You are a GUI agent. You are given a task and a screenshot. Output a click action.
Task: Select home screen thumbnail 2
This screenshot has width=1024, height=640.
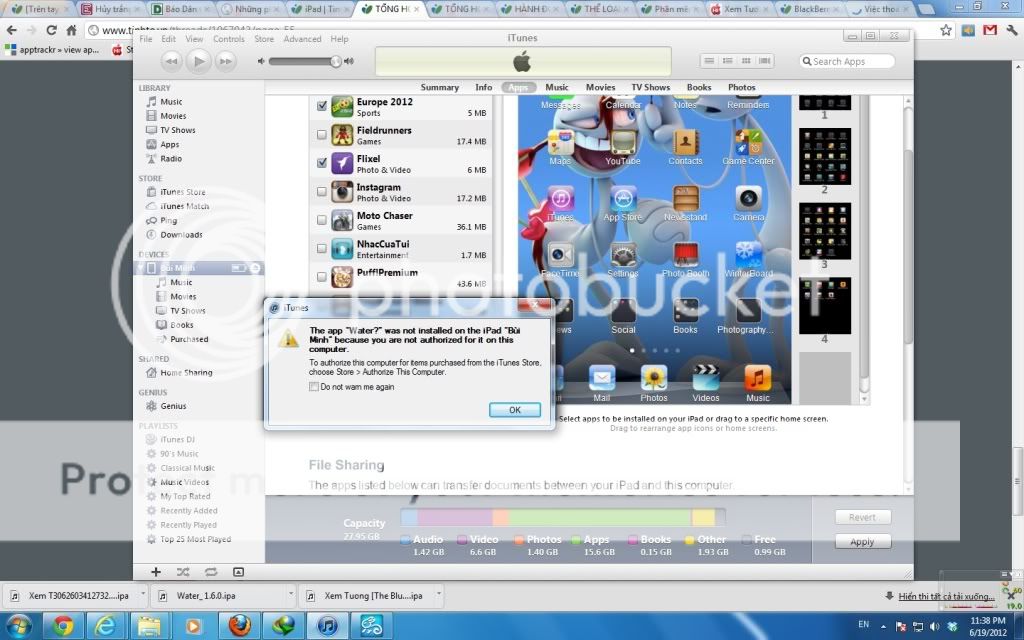point(825,156)
